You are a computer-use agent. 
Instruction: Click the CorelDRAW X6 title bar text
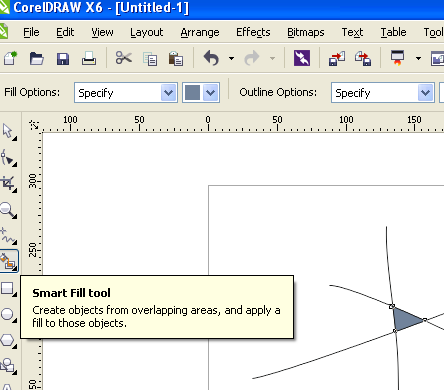[101, 8]
